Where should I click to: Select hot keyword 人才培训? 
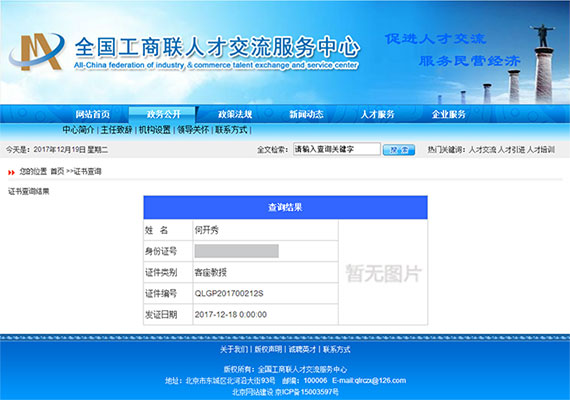point(541,149)
